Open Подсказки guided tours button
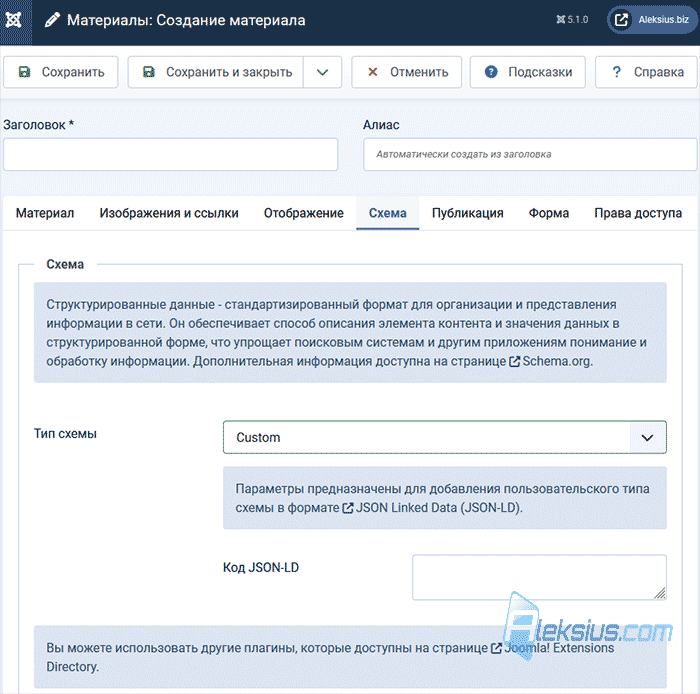 pos(528,72)
